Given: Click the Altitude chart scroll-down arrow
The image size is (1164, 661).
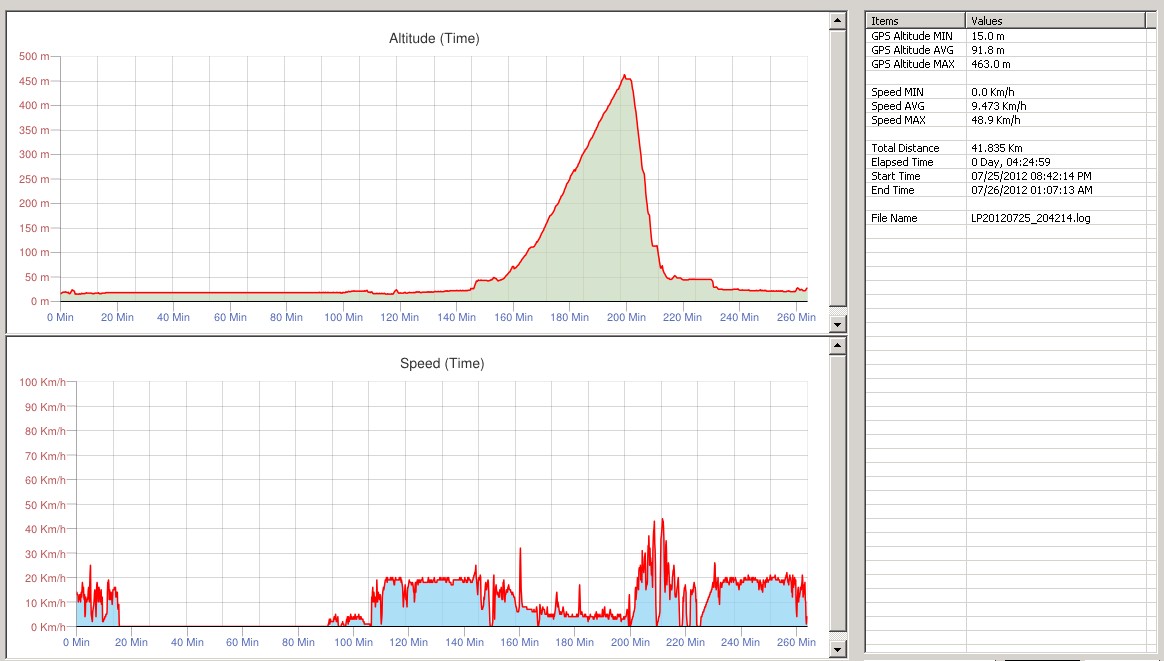Looking at the screenshot, I should pos(838,324).
